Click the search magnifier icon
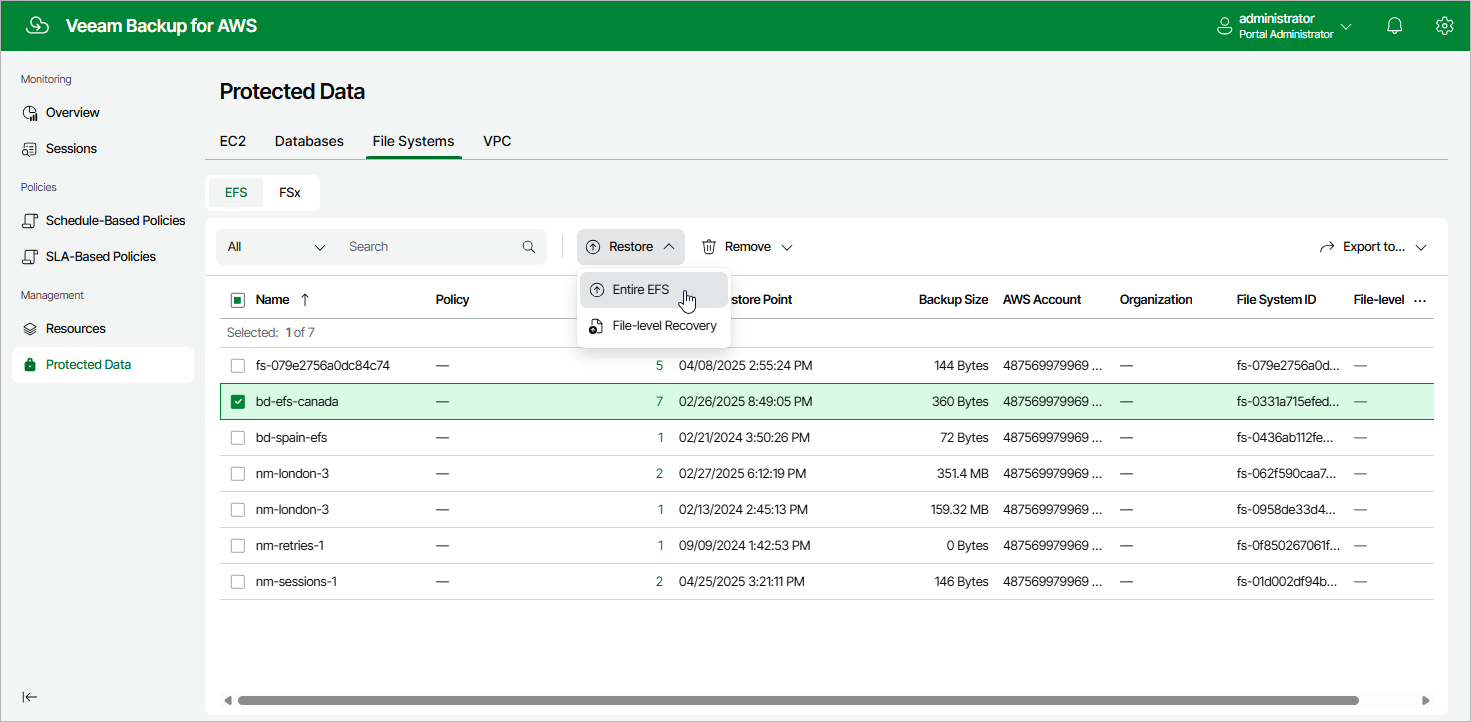Screen dimensions: 1471x722 [529, 247]
